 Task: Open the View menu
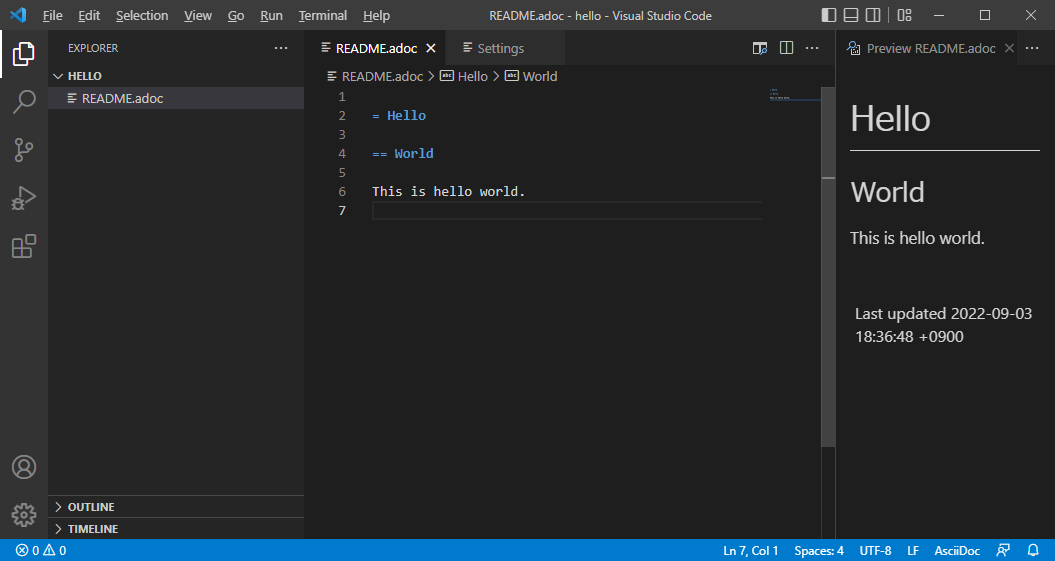click(198, 15)
